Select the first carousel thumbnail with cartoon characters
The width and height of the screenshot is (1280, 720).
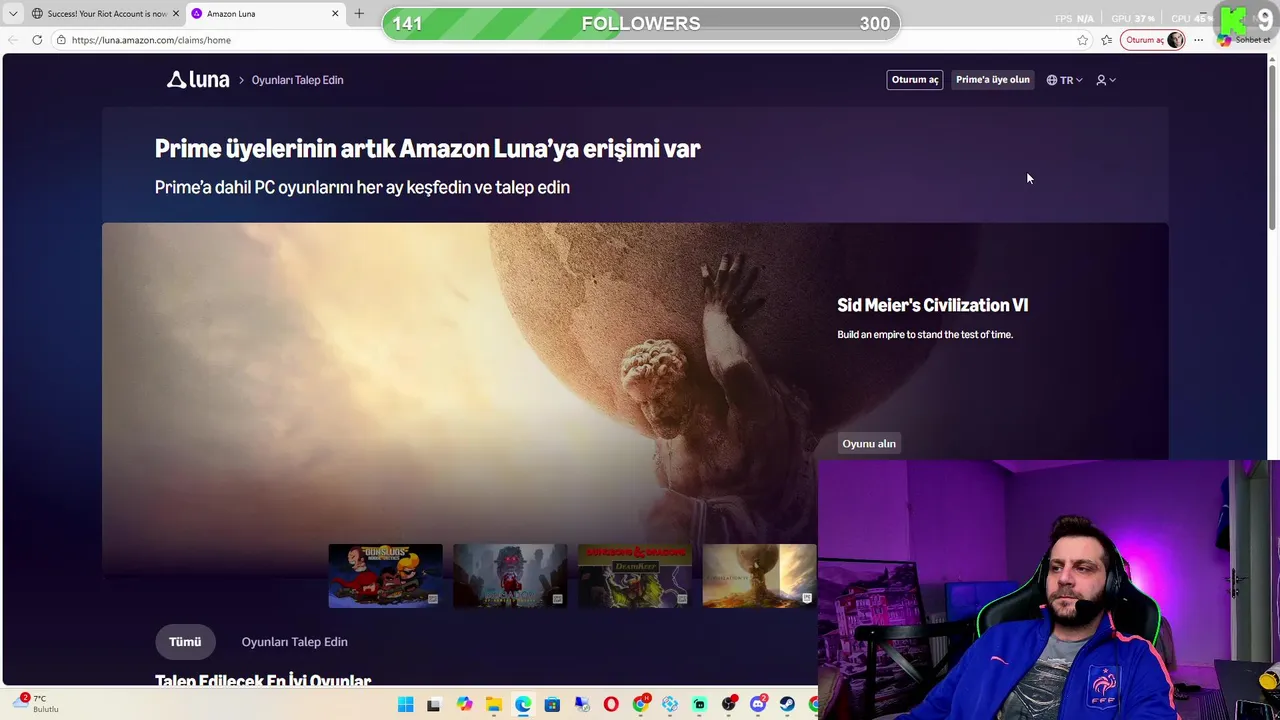385,575
